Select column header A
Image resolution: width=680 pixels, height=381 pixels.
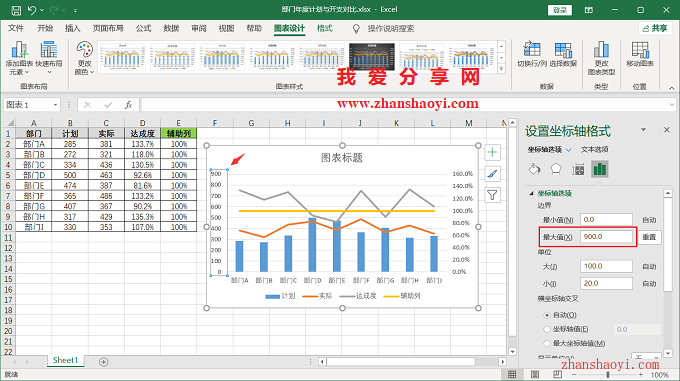[x=33, y=123]
